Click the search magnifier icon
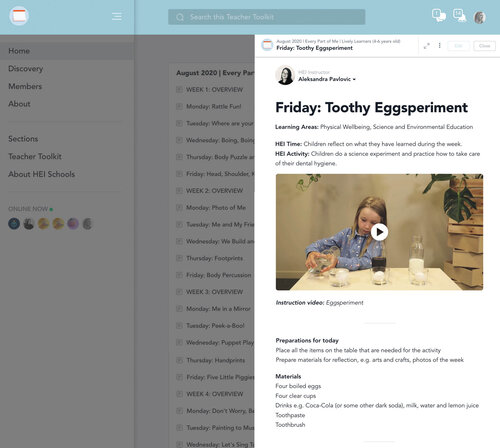500x448 pixels. (180, 17)
